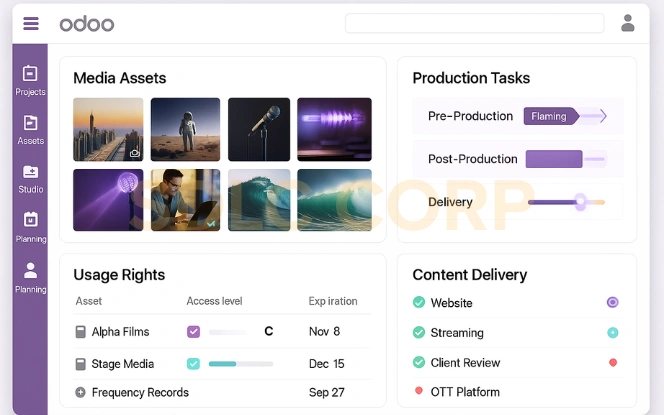Open the purple glowing microphone thumbnail
Screen dimensions: 664x415
click(x=108, y=200)
